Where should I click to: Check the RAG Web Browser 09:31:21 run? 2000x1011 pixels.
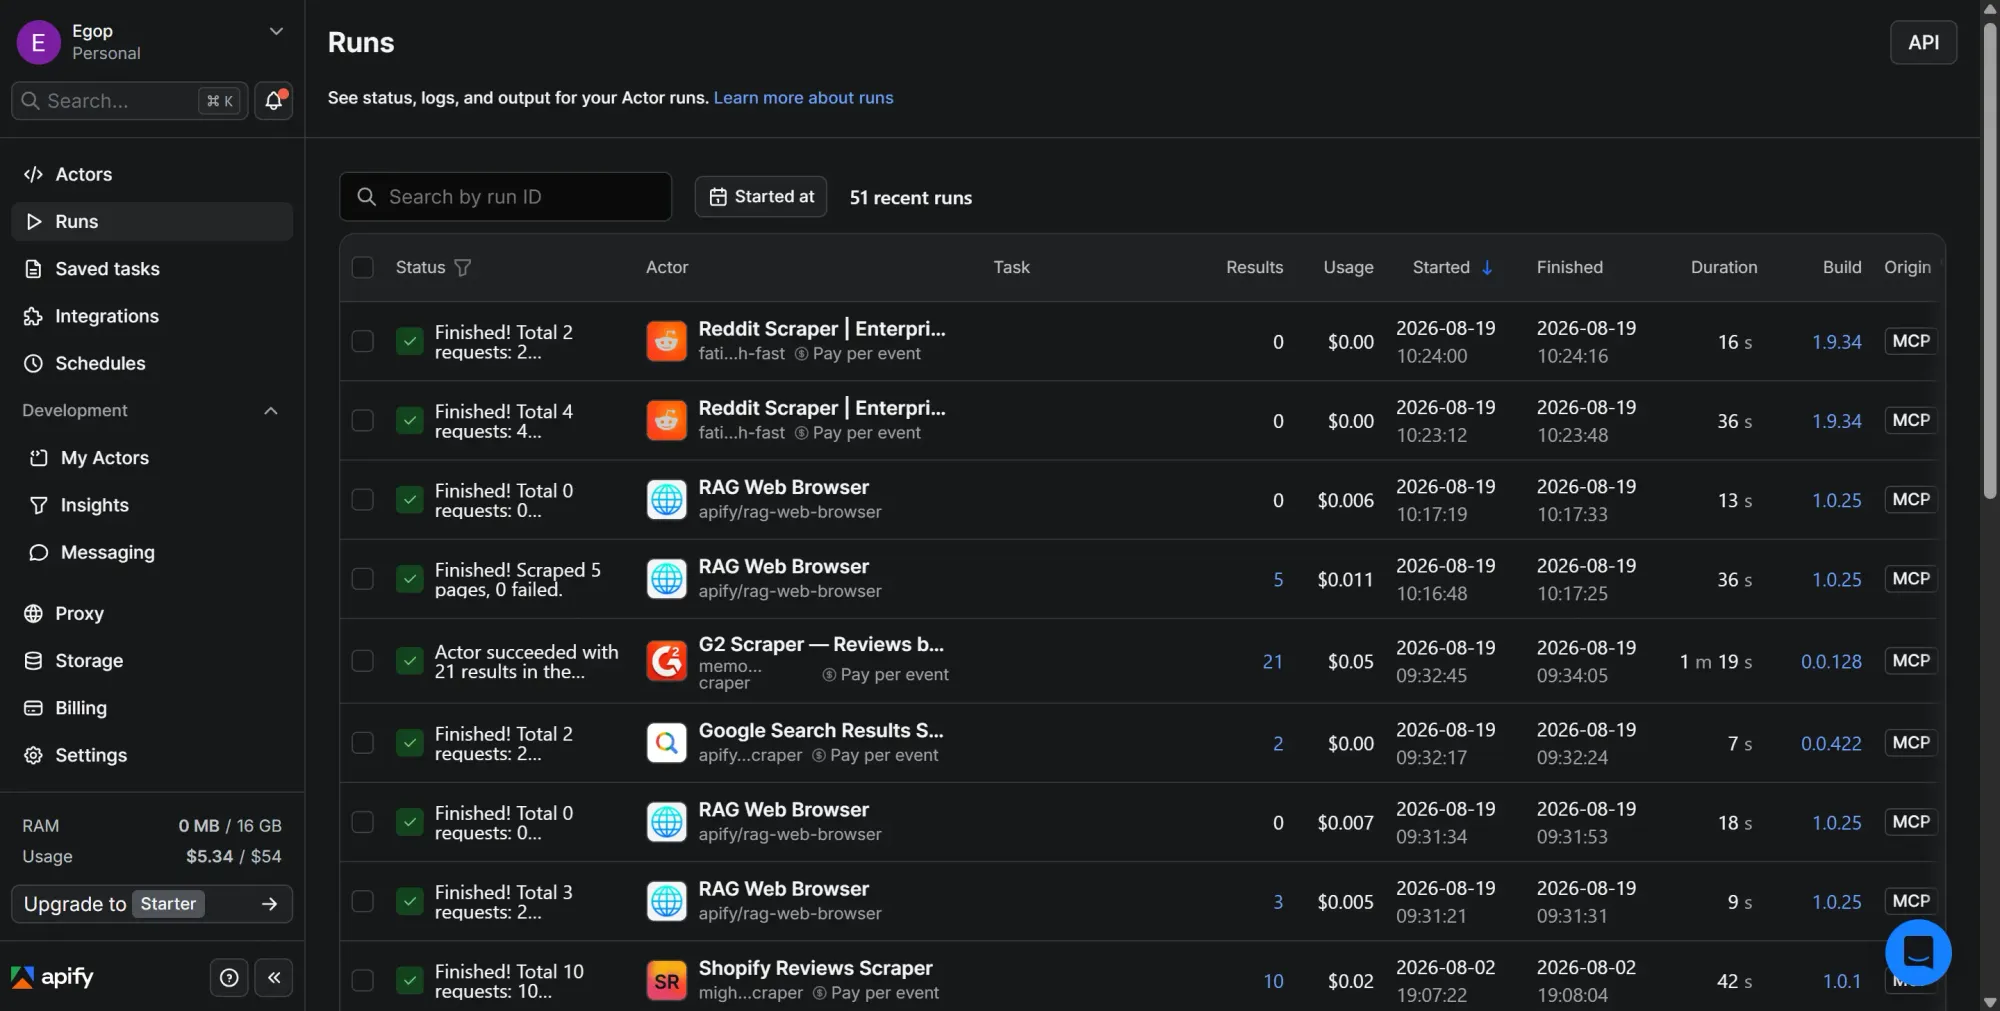tap(363, 901)
